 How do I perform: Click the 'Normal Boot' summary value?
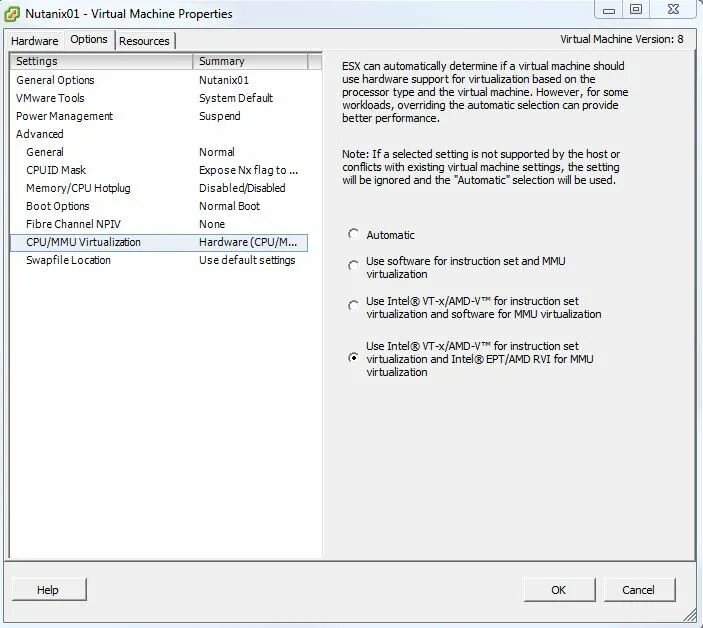point(230,206)
